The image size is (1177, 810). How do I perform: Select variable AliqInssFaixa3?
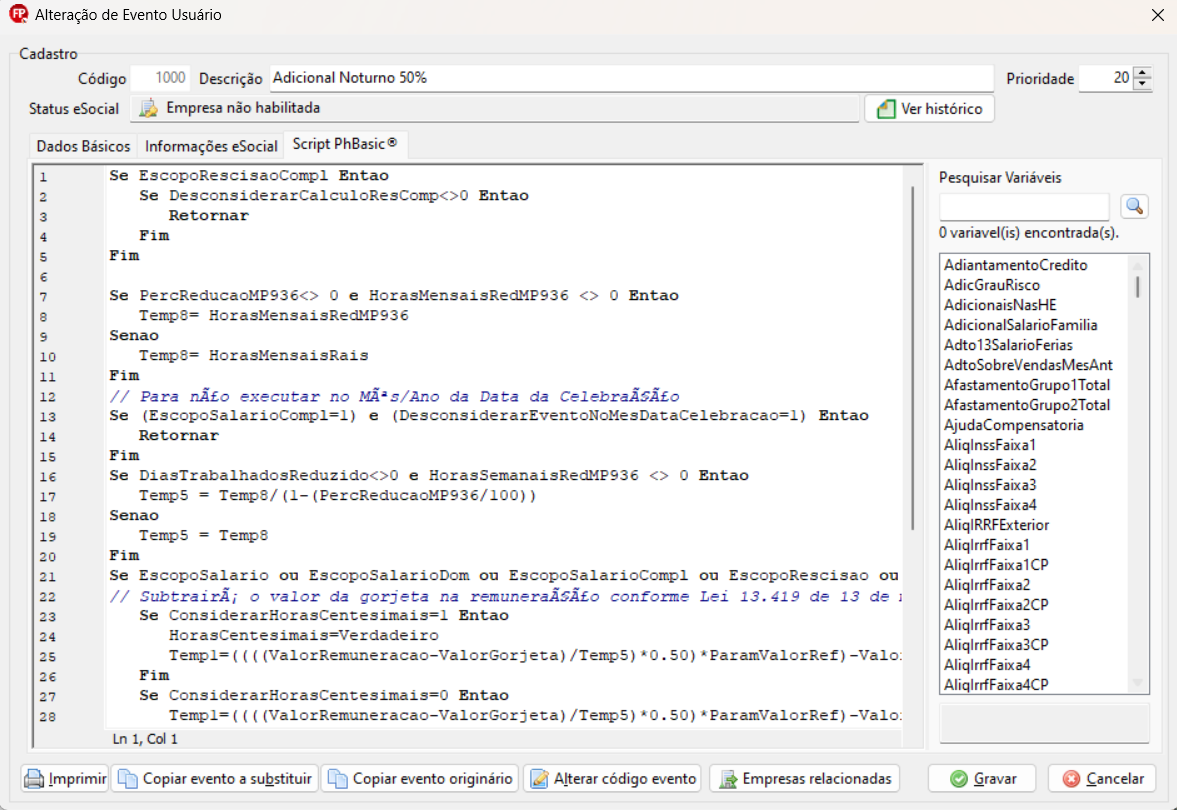pos(989,485)
